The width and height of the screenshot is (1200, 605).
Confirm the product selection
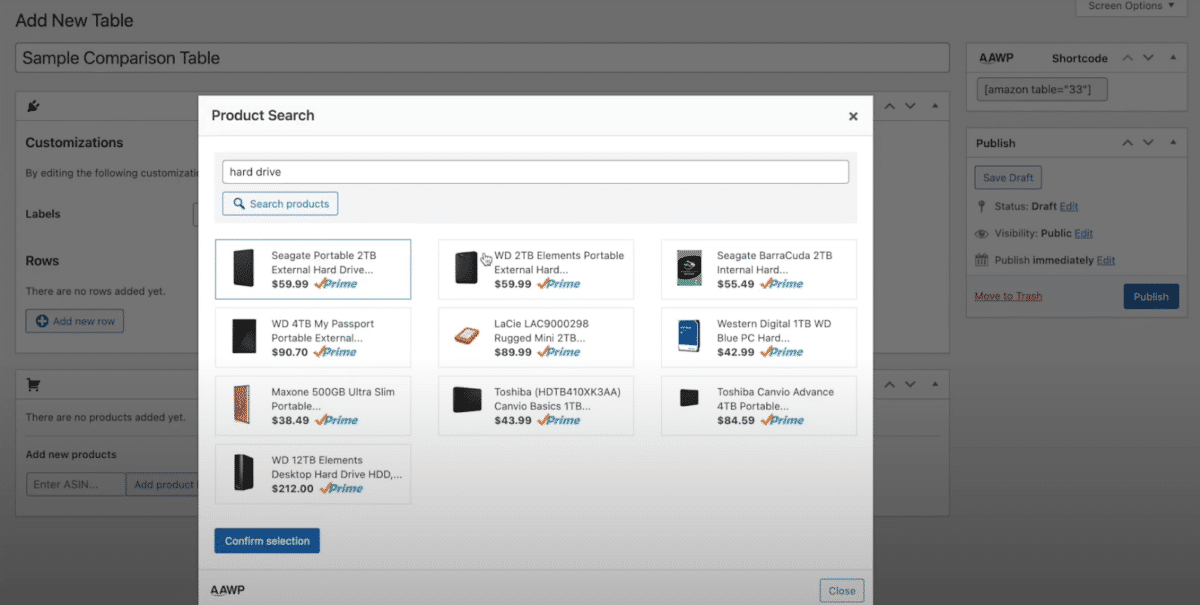coord(267,541)
